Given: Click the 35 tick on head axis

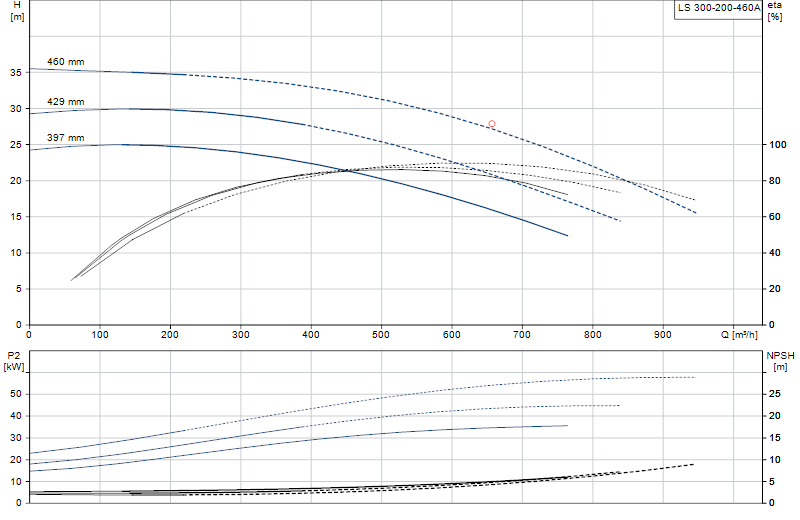Looking at the screenshot, I should (16, 72).
